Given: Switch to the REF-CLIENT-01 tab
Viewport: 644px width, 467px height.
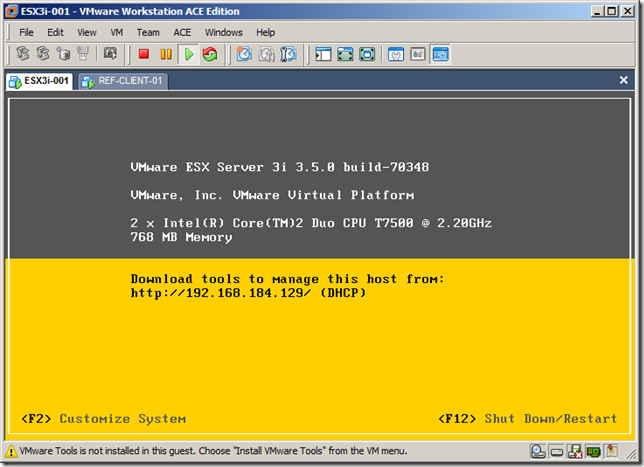Looking at the screenshot, I should [x=123, y=80].
